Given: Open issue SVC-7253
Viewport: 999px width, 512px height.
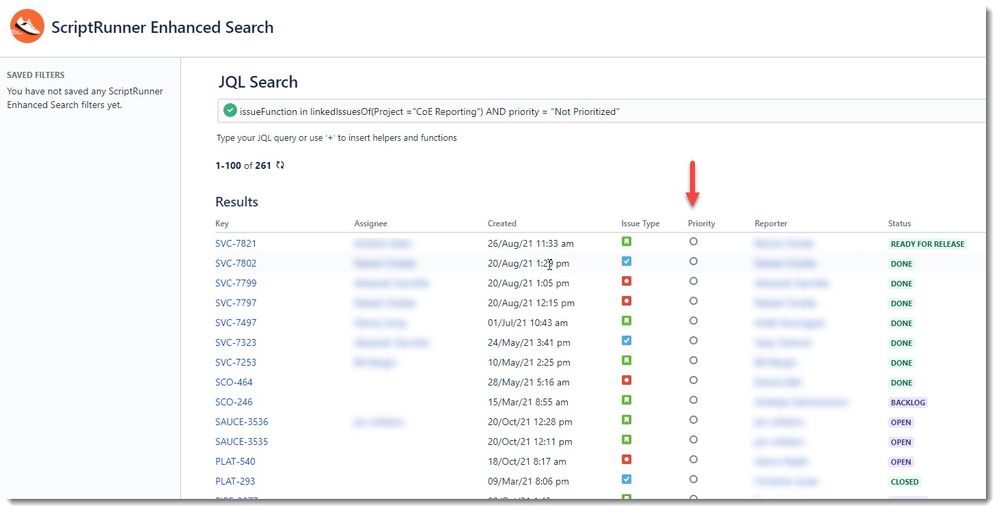Looking at the screenshot, I should click(x=236, y=362).
